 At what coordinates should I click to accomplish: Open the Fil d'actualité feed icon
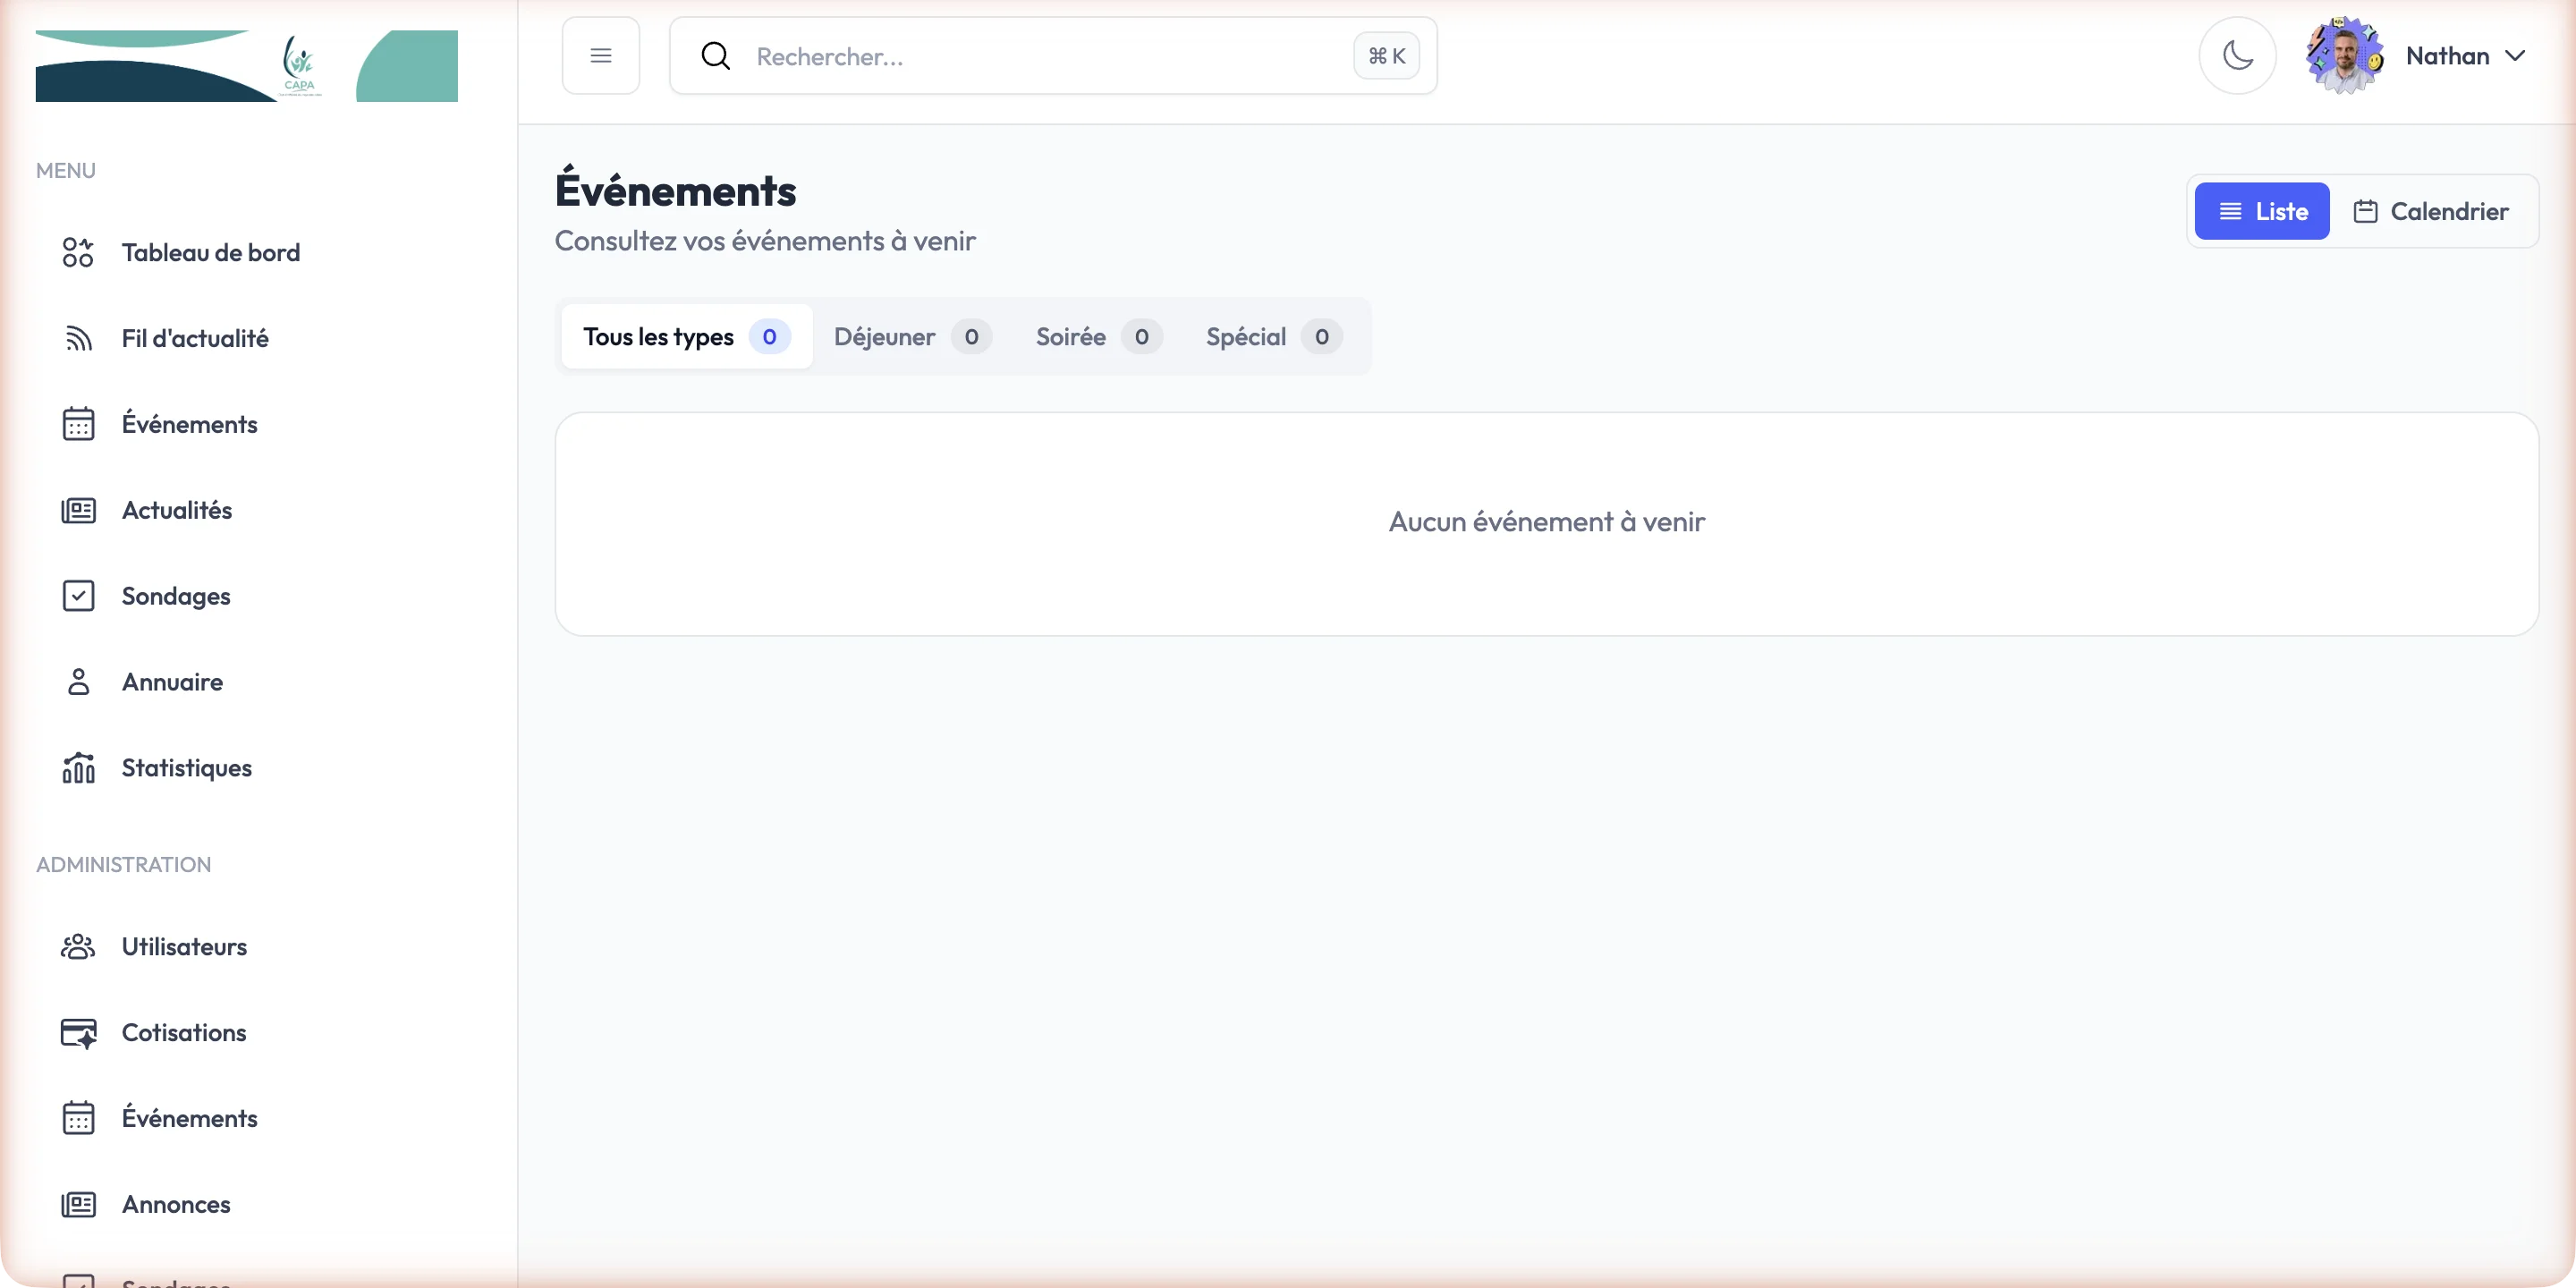pyautogui.click(x=78, y=338)
